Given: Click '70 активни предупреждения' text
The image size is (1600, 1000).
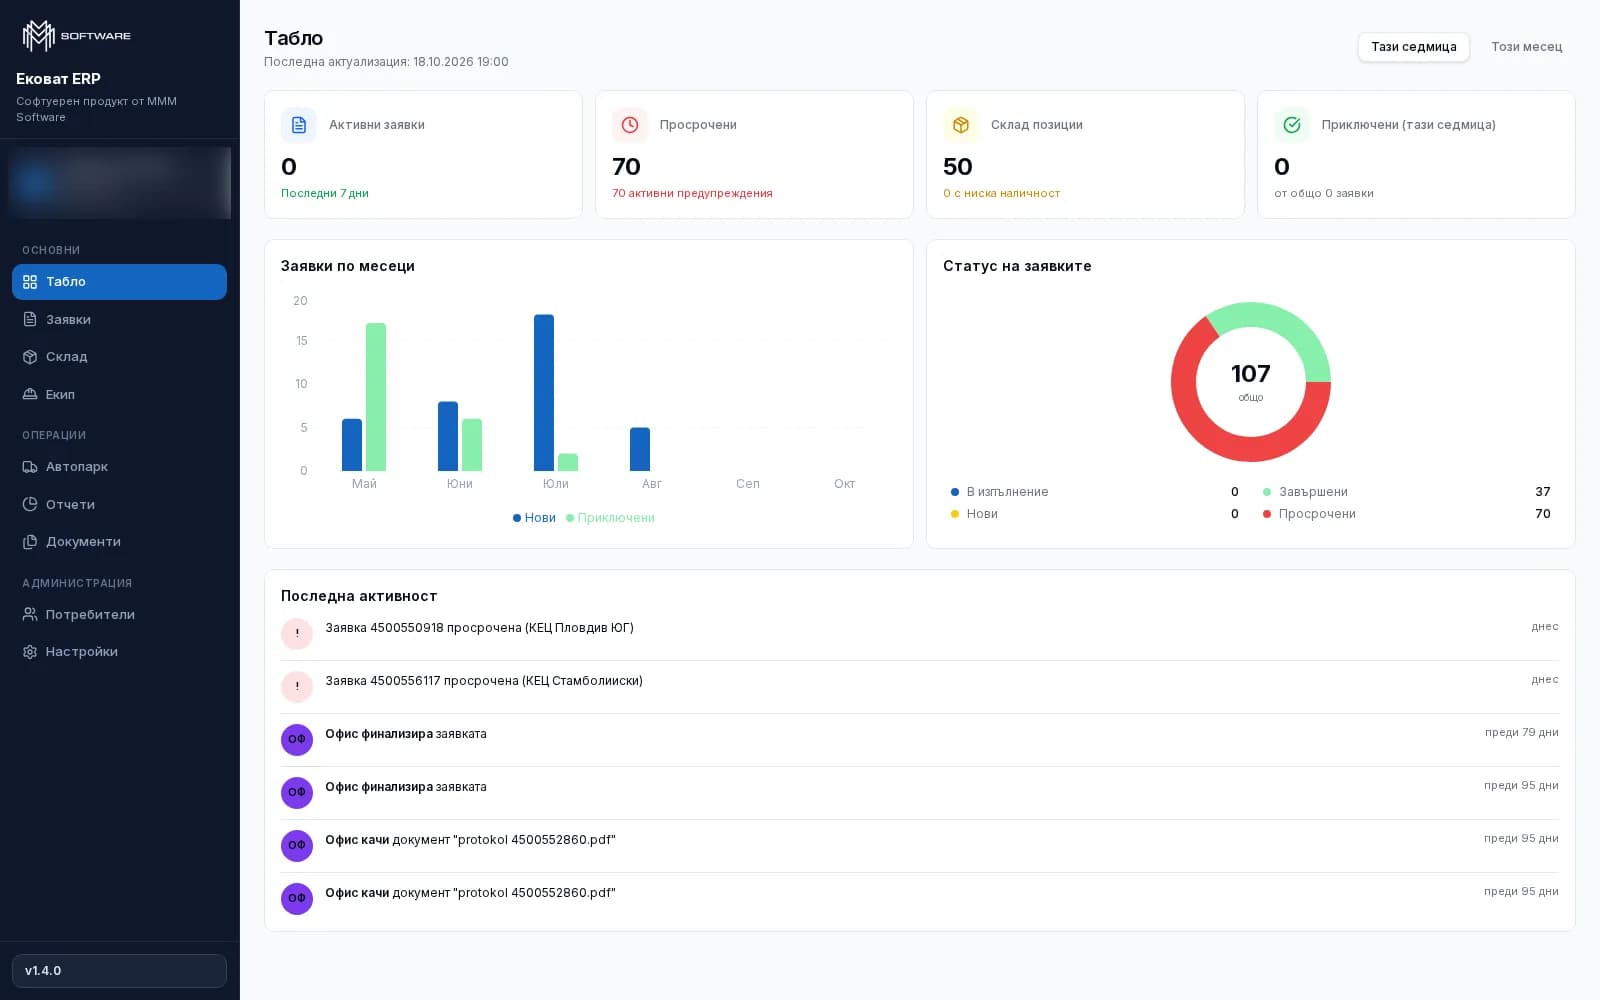Looking at the screenshot, I should click(x=692, y=194).
